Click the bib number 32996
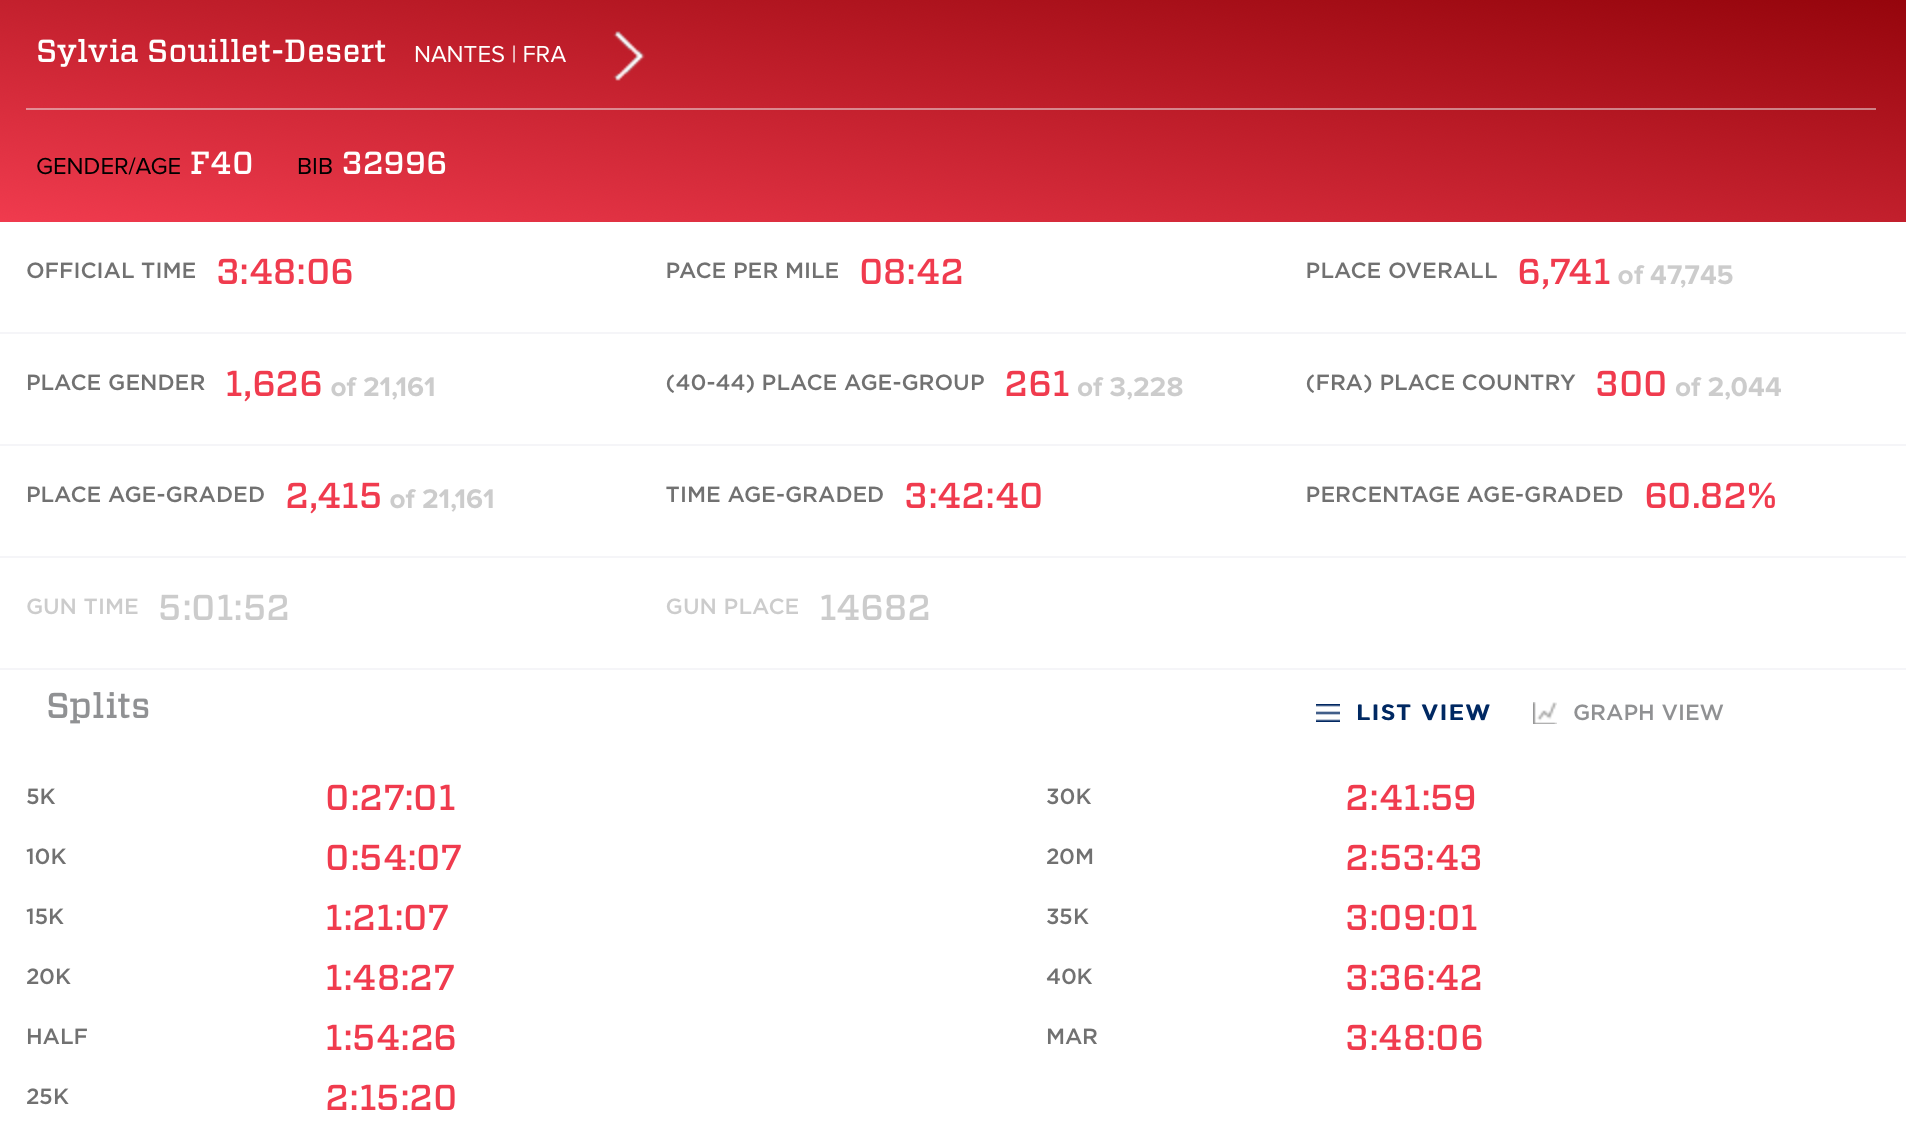1906x1124 pixels. pos(394,164)
